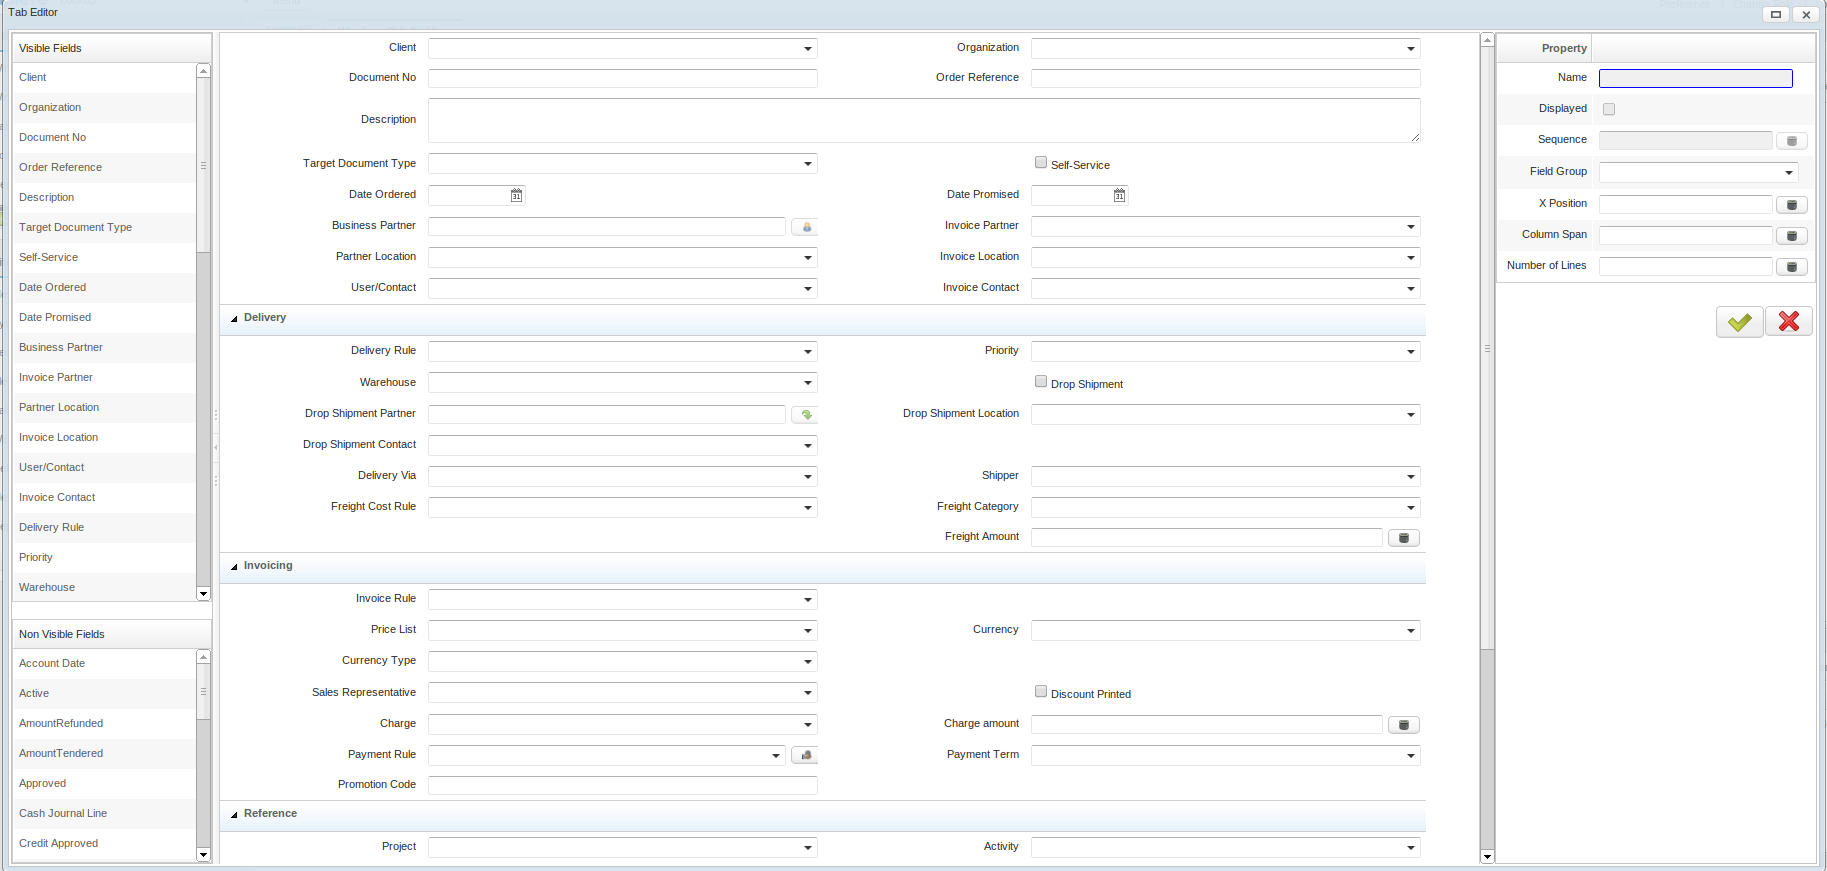1827x871 pixels.
Task: Collapse the Invoicing section header
Action: click(x=235, y=566)
